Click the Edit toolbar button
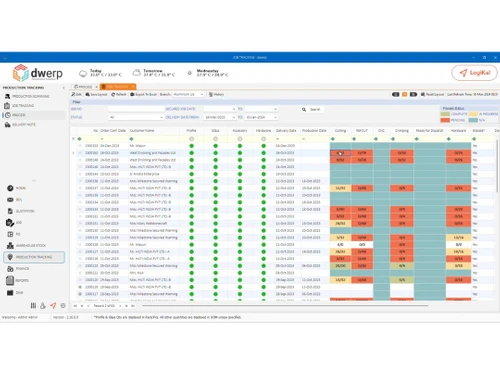This screenshot has width=500, height=375. tap(77, 95)
